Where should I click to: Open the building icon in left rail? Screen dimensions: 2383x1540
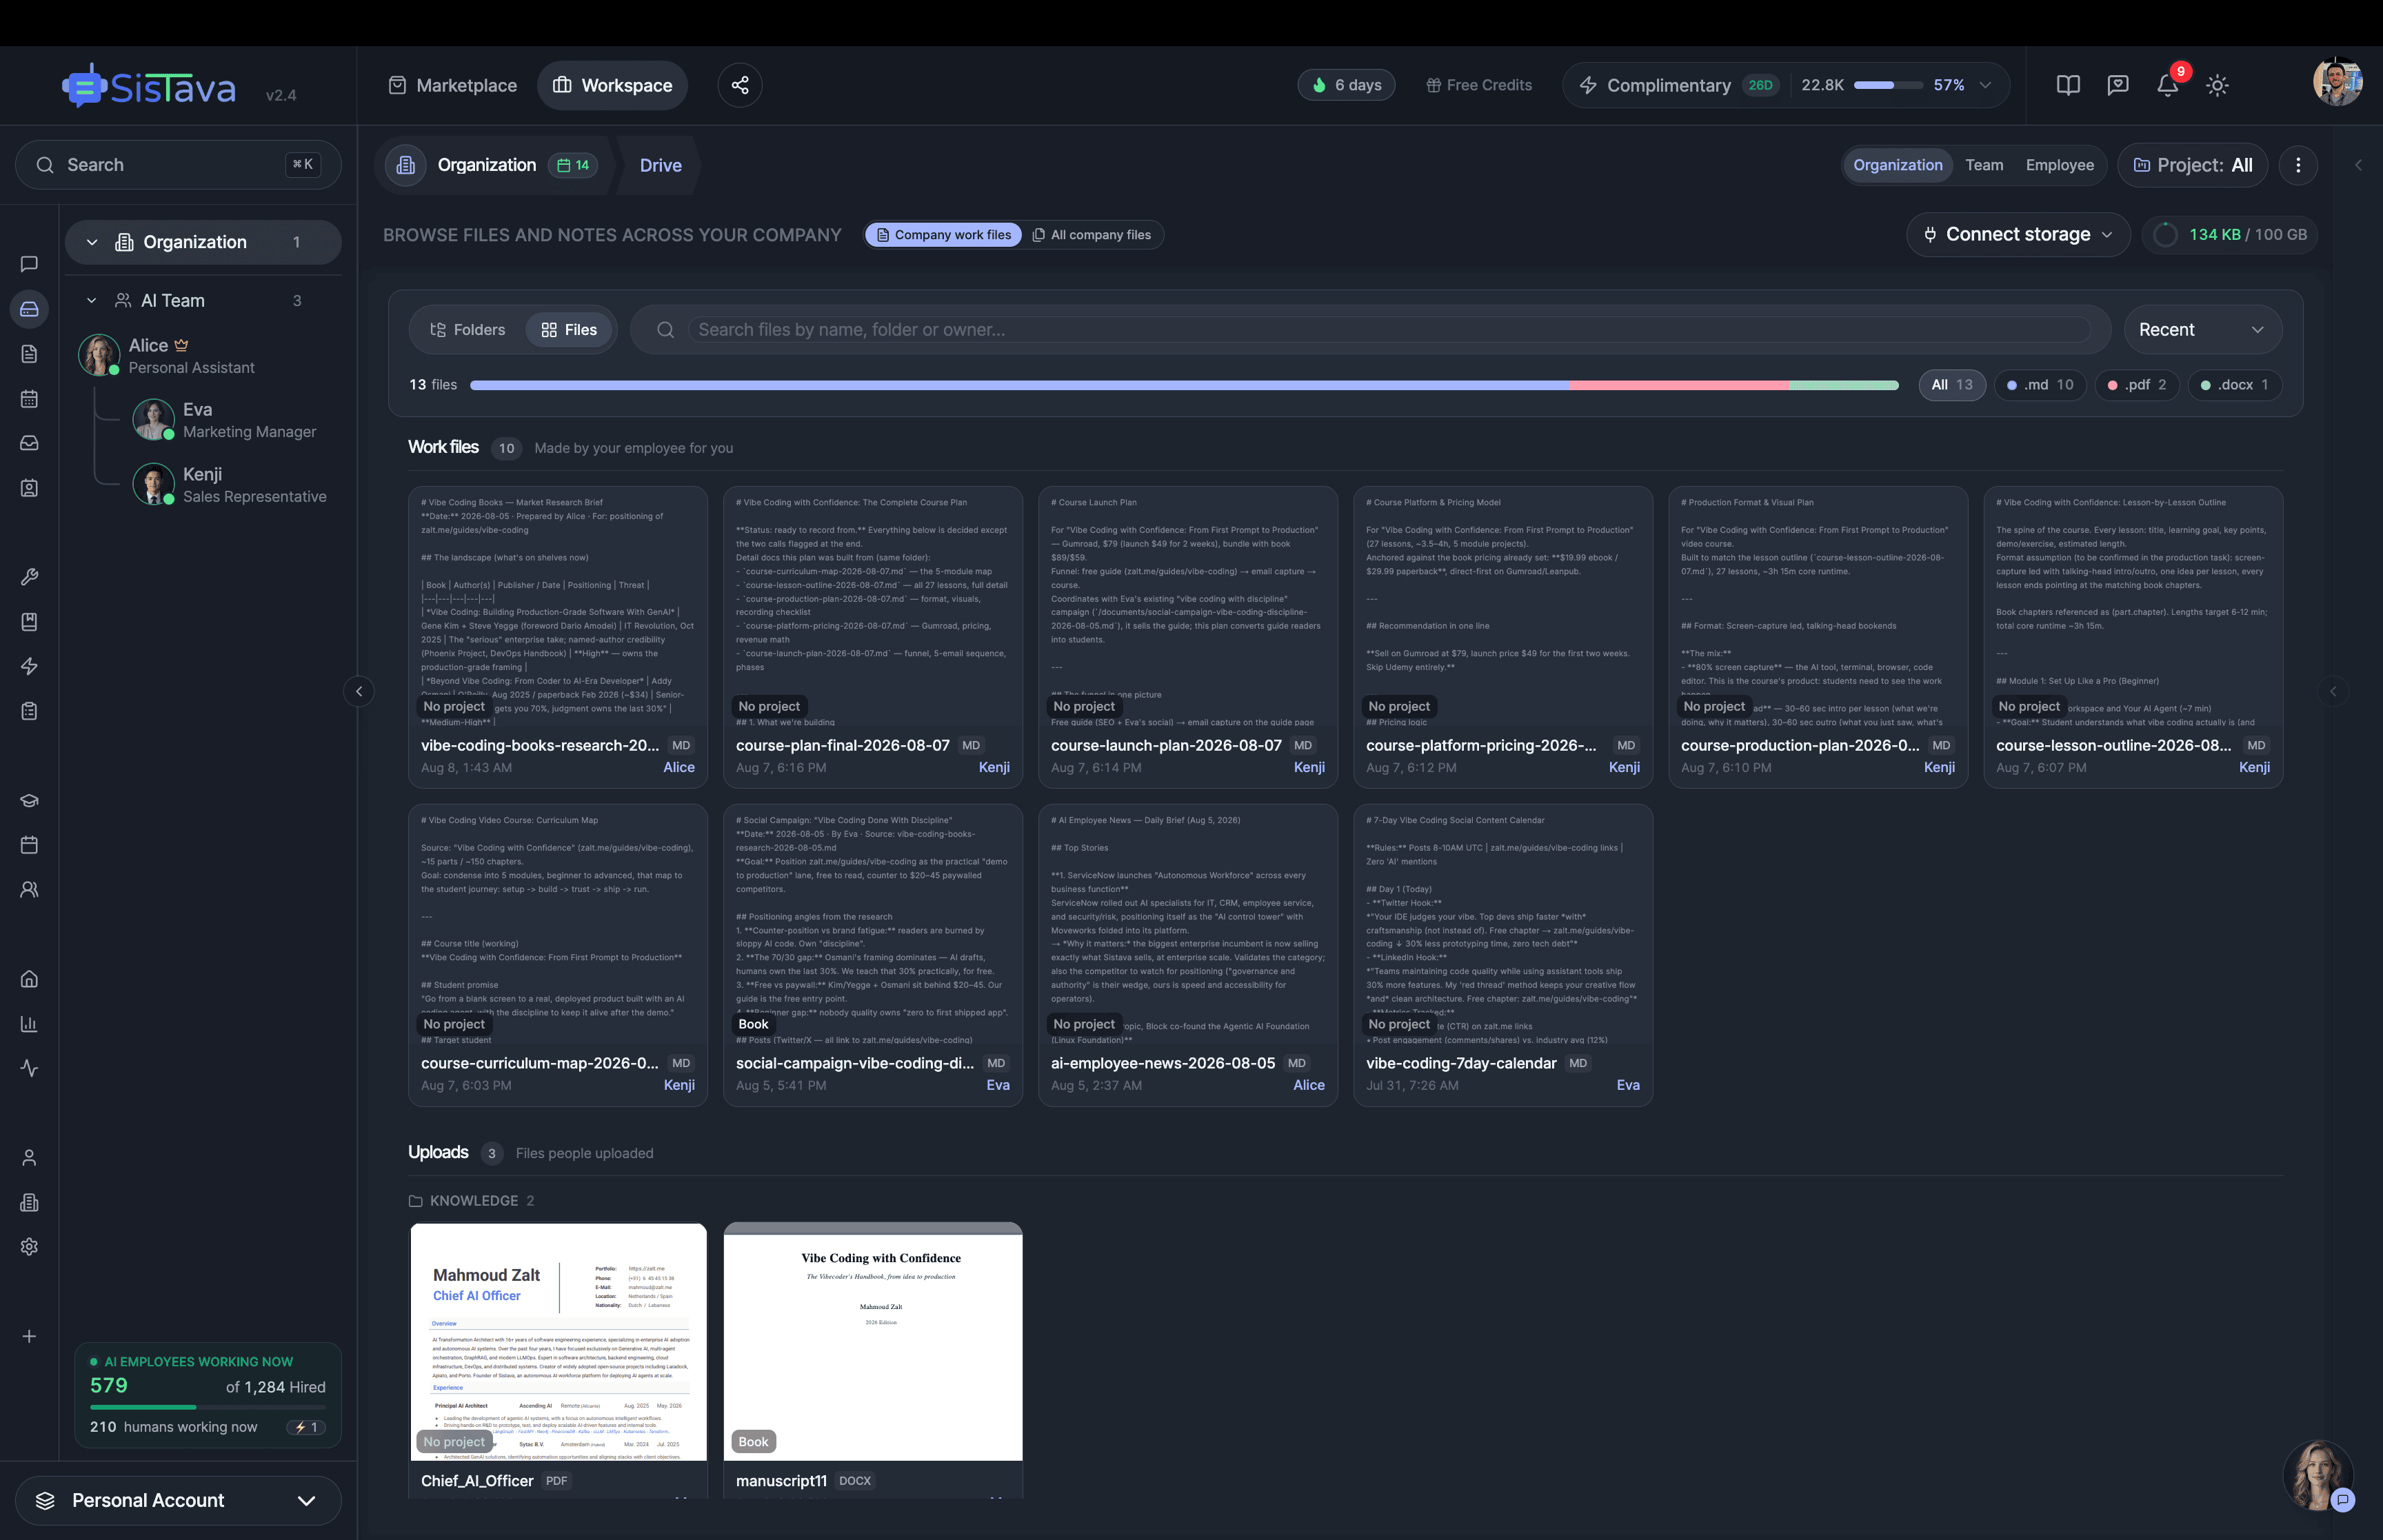click(29, 1202)
